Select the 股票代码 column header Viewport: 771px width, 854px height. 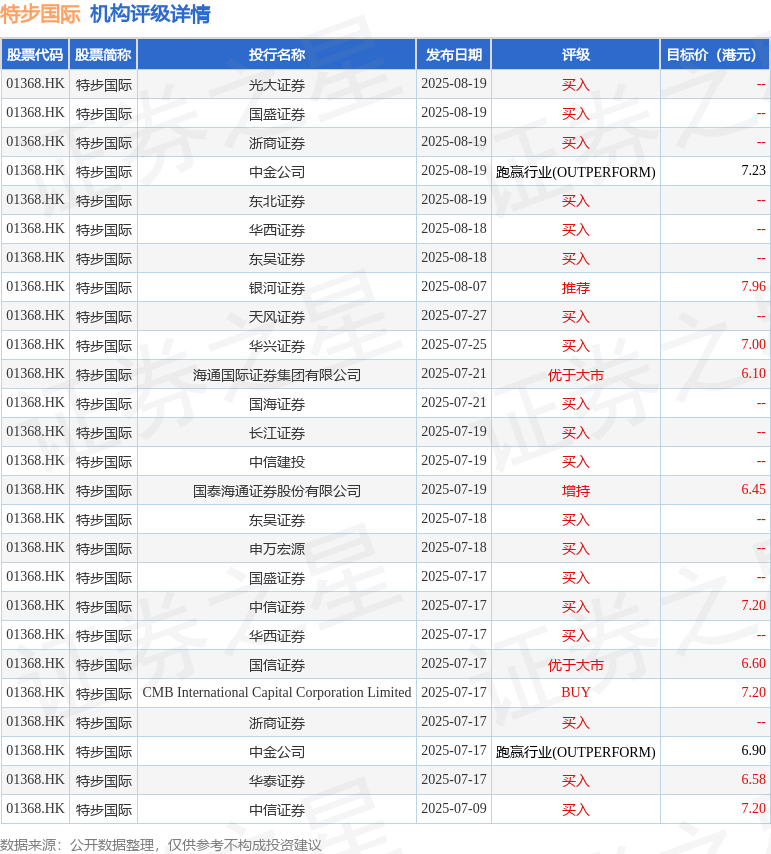(x=35, y=54)
